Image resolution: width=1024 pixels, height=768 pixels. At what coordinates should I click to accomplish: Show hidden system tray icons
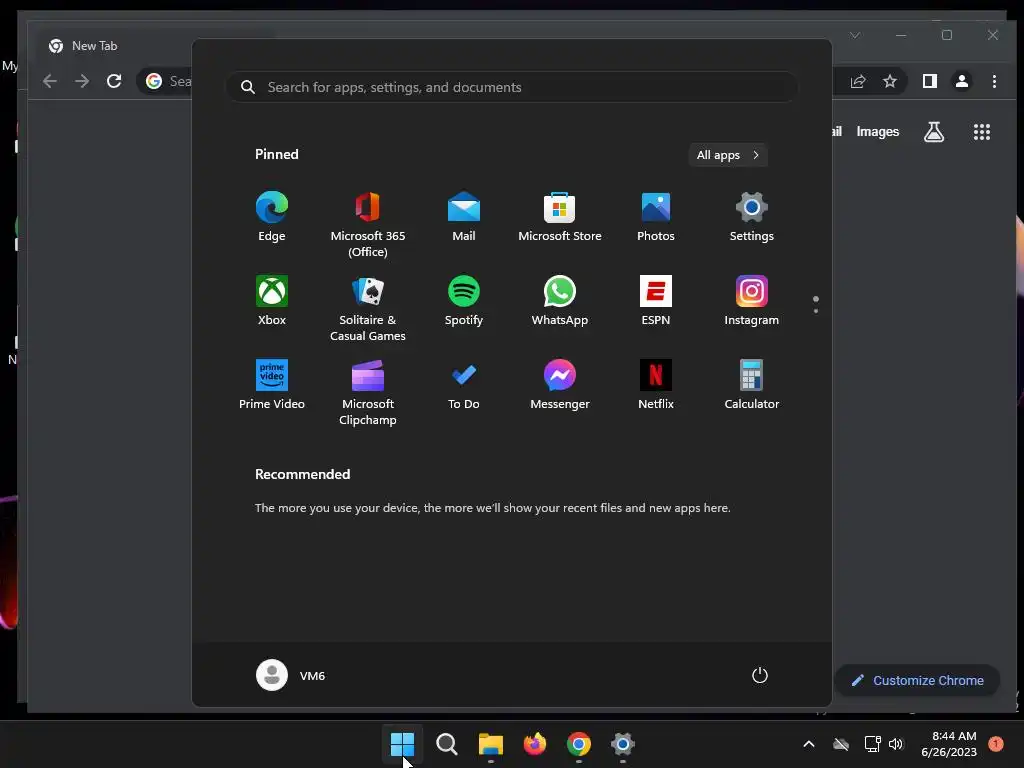click(x=808, y=744)
